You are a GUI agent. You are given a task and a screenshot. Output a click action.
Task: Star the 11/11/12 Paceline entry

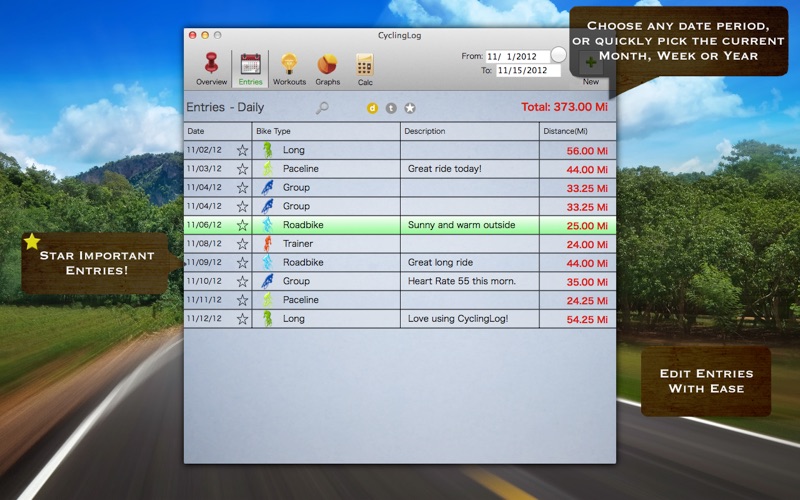point(242,300)
